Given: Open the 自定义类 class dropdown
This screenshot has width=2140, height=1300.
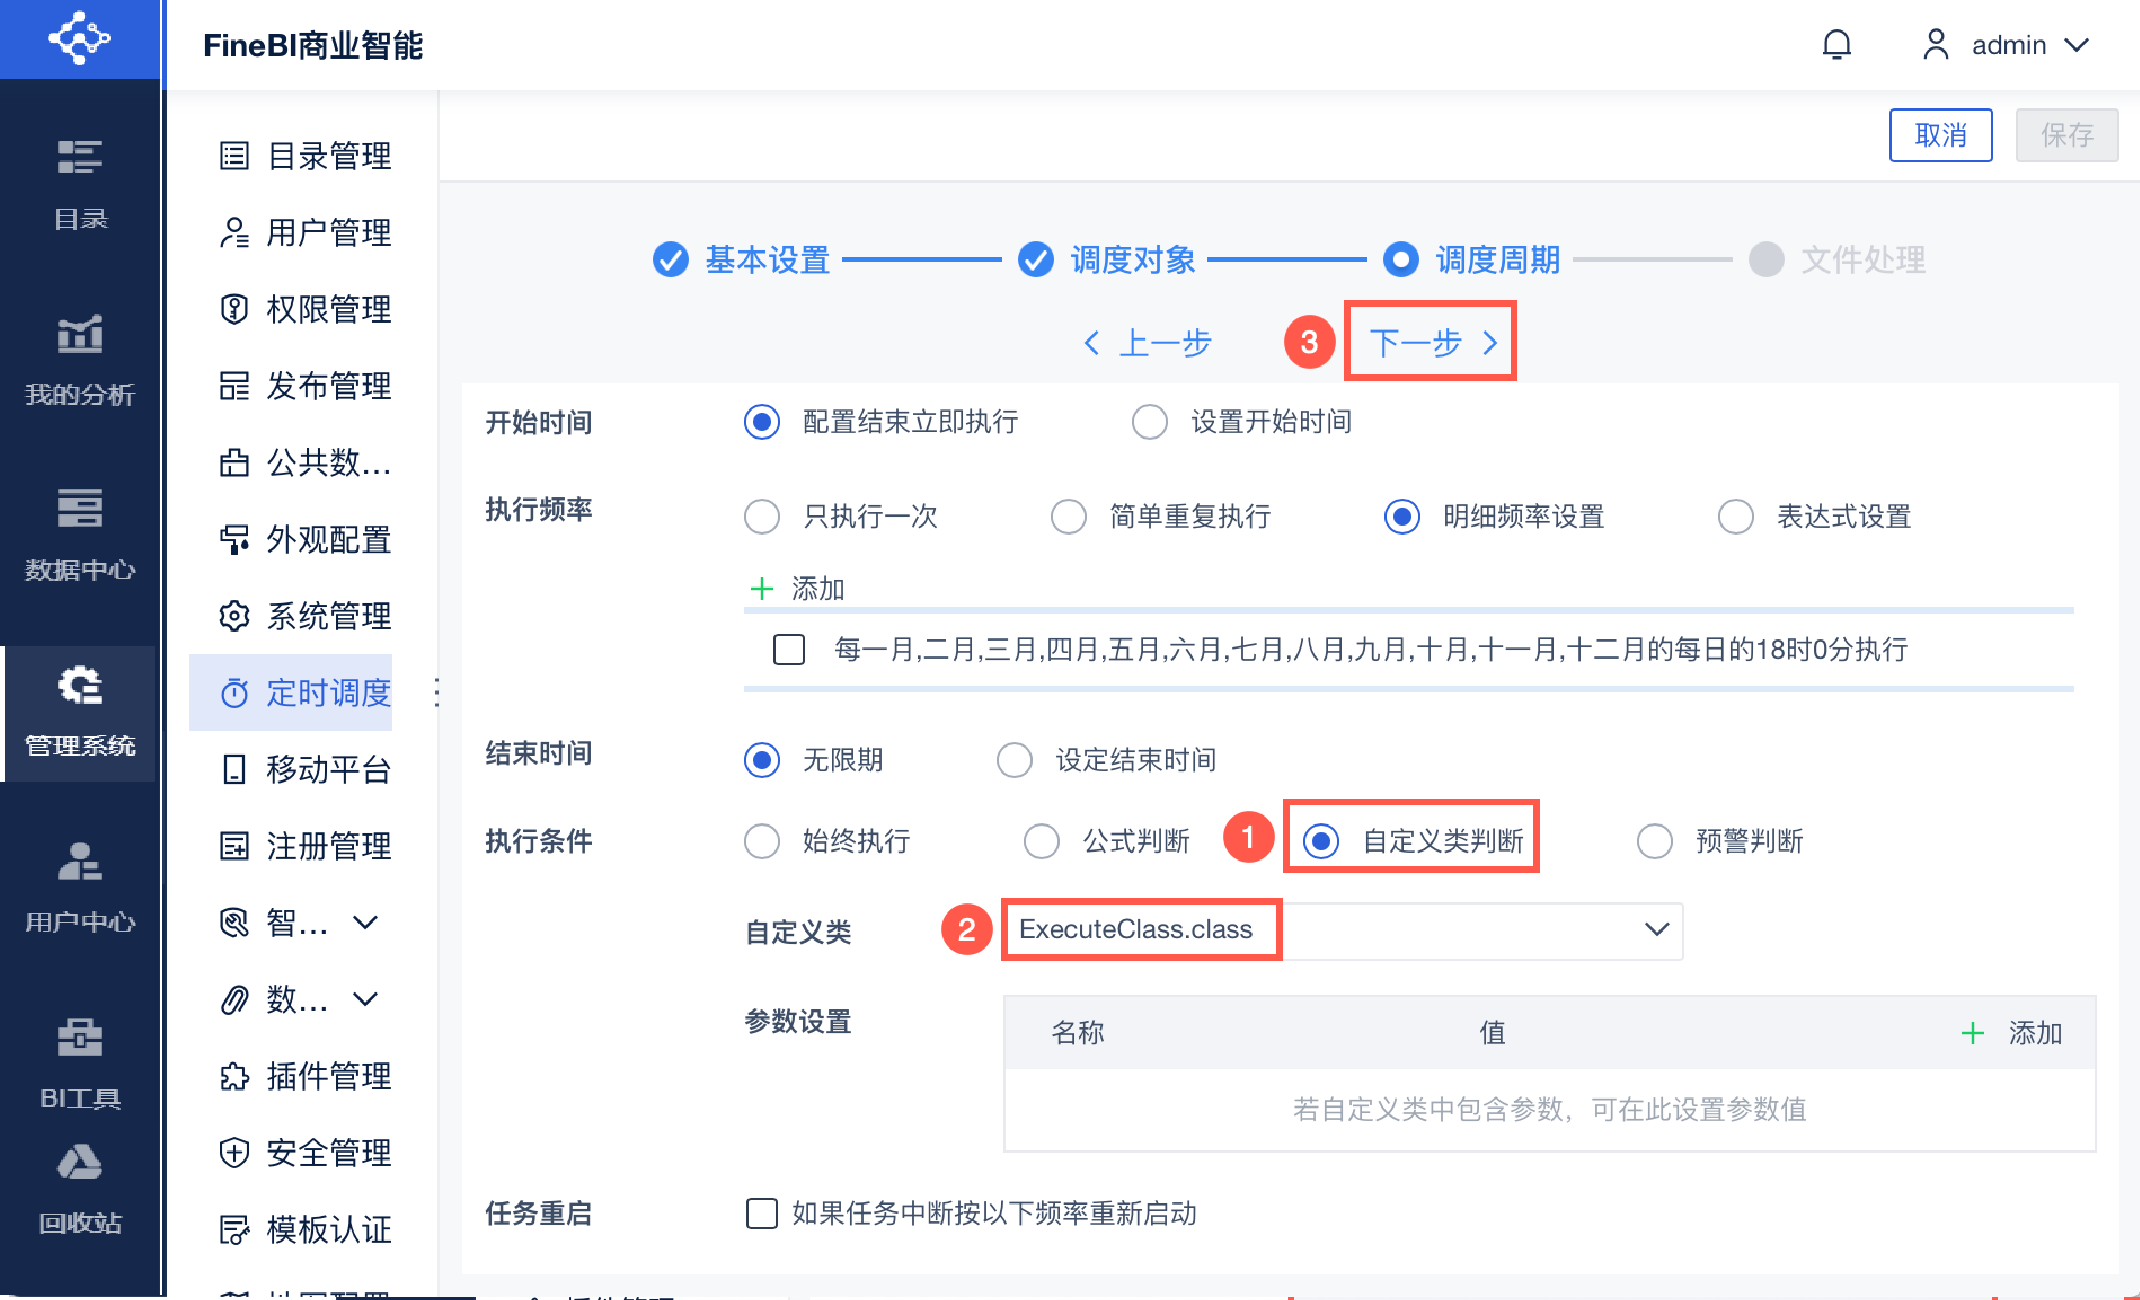Looking at the screenshot, I should coord(1656,930).
